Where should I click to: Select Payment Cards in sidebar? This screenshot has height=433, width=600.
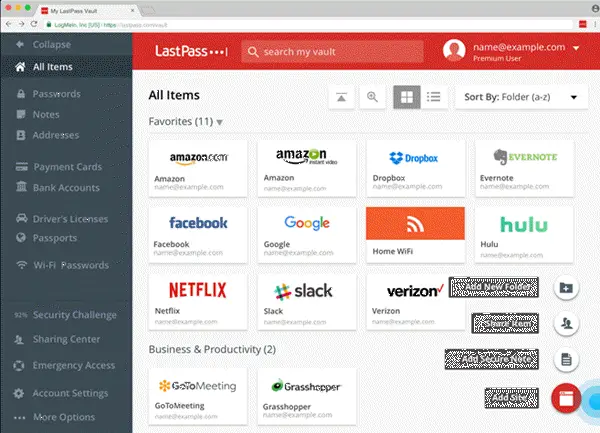(66, 167)
